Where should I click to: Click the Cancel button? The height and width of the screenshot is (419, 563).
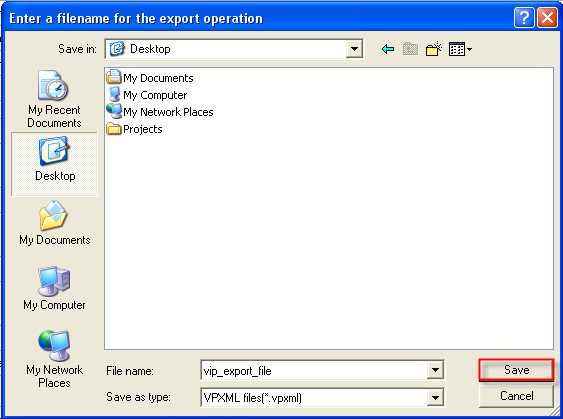(x=516, y=396)
